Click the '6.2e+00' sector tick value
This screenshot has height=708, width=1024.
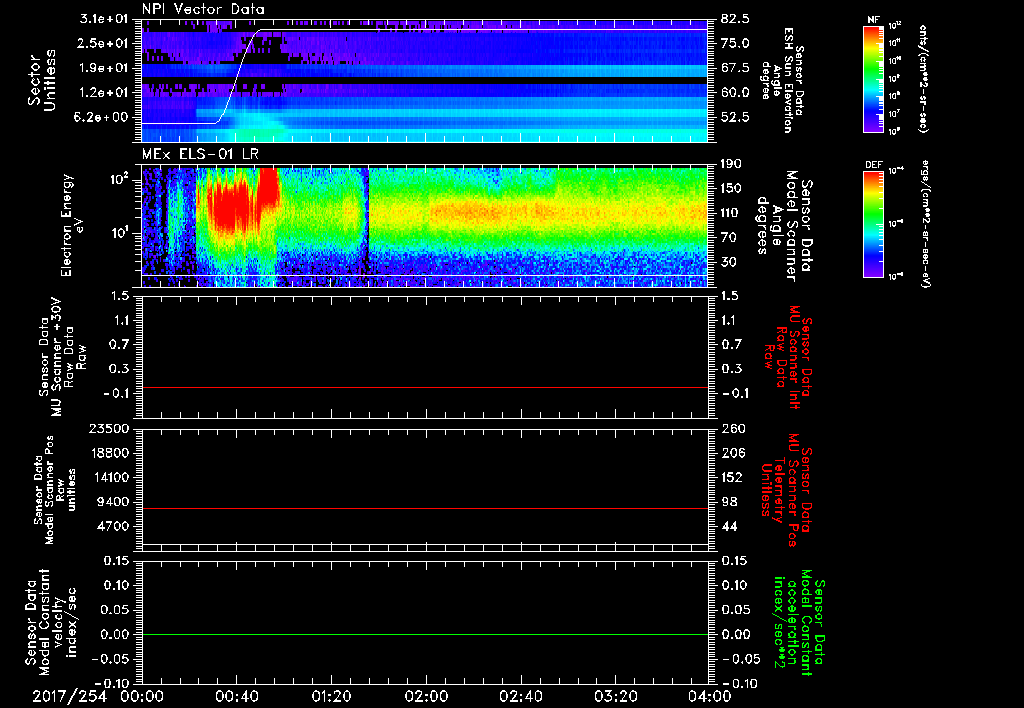point(101,118)
